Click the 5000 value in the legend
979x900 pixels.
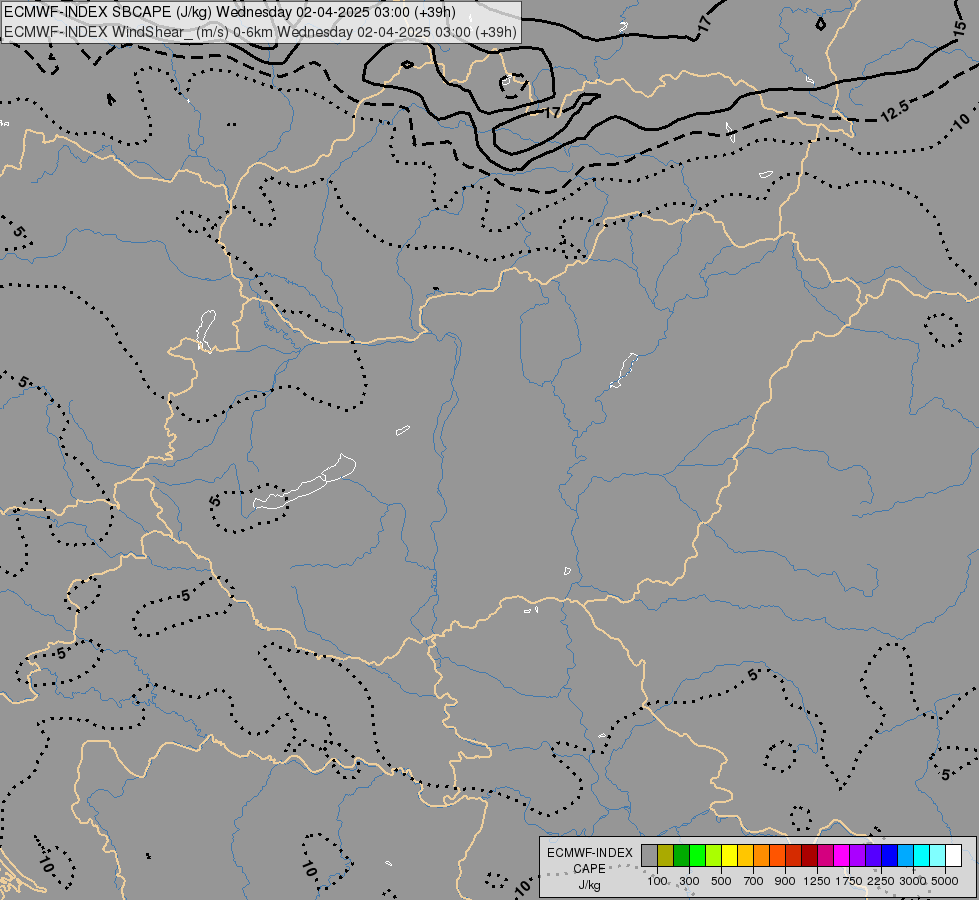coord(945,881)
